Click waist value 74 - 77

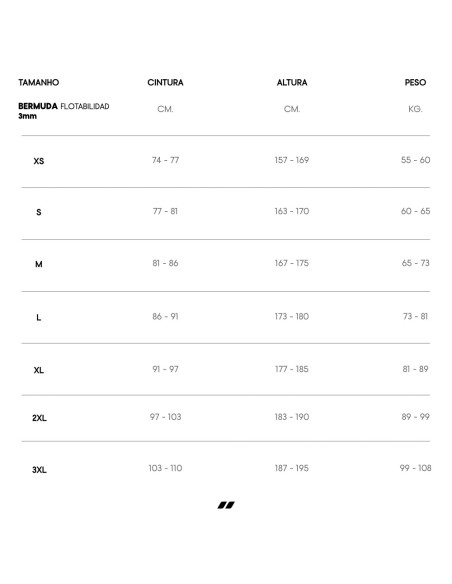tap(165, 160)
